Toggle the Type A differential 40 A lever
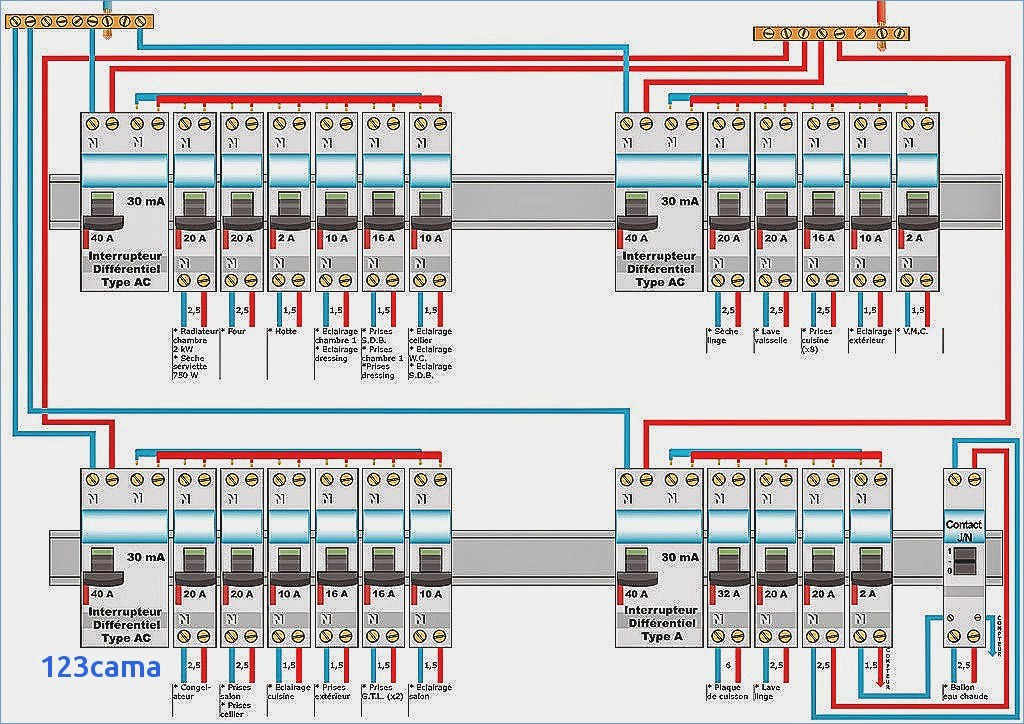Screen dimensions: 1024x724 635,566
